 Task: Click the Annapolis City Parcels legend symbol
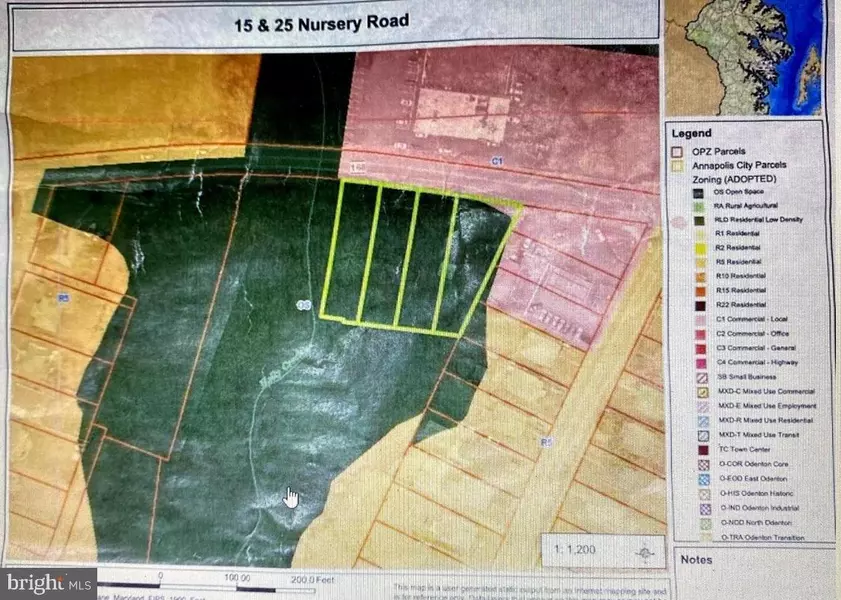[x=676, y=164]
